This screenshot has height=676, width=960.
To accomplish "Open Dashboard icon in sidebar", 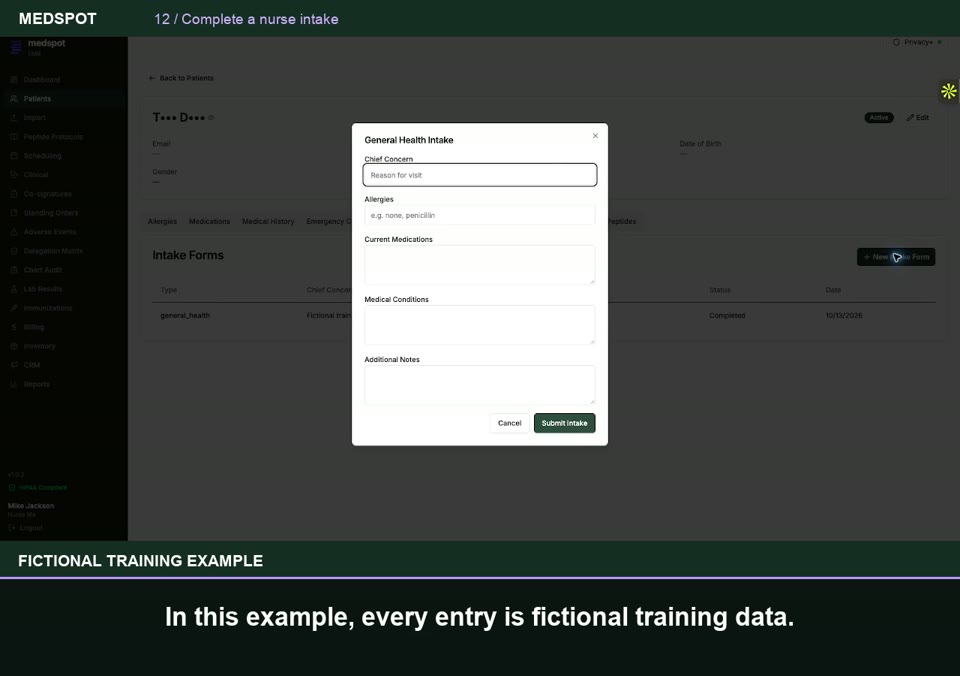I will (x=14, y=80).
